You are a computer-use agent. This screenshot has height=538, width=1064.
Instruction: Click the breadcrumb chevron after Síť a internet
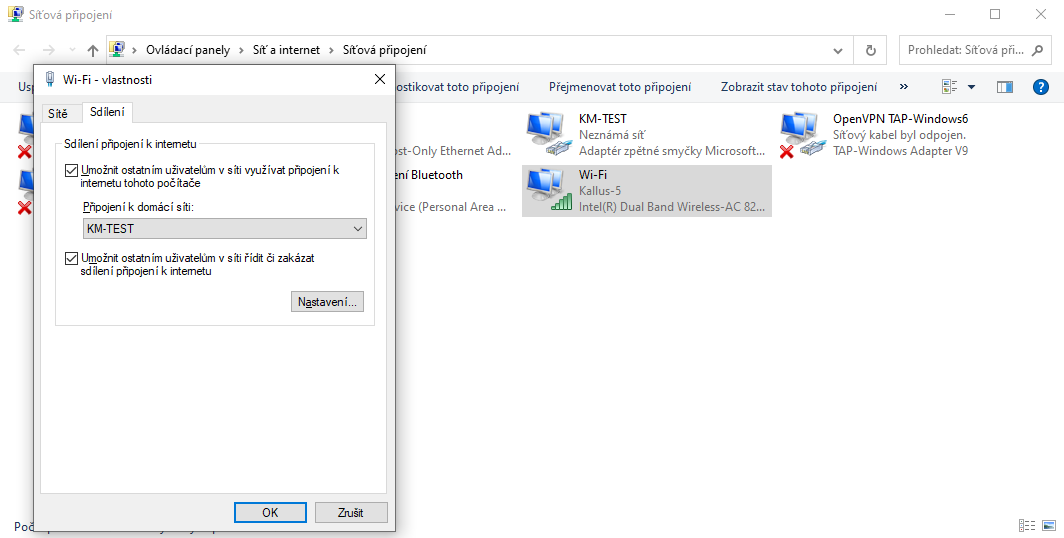coord(331,50)
